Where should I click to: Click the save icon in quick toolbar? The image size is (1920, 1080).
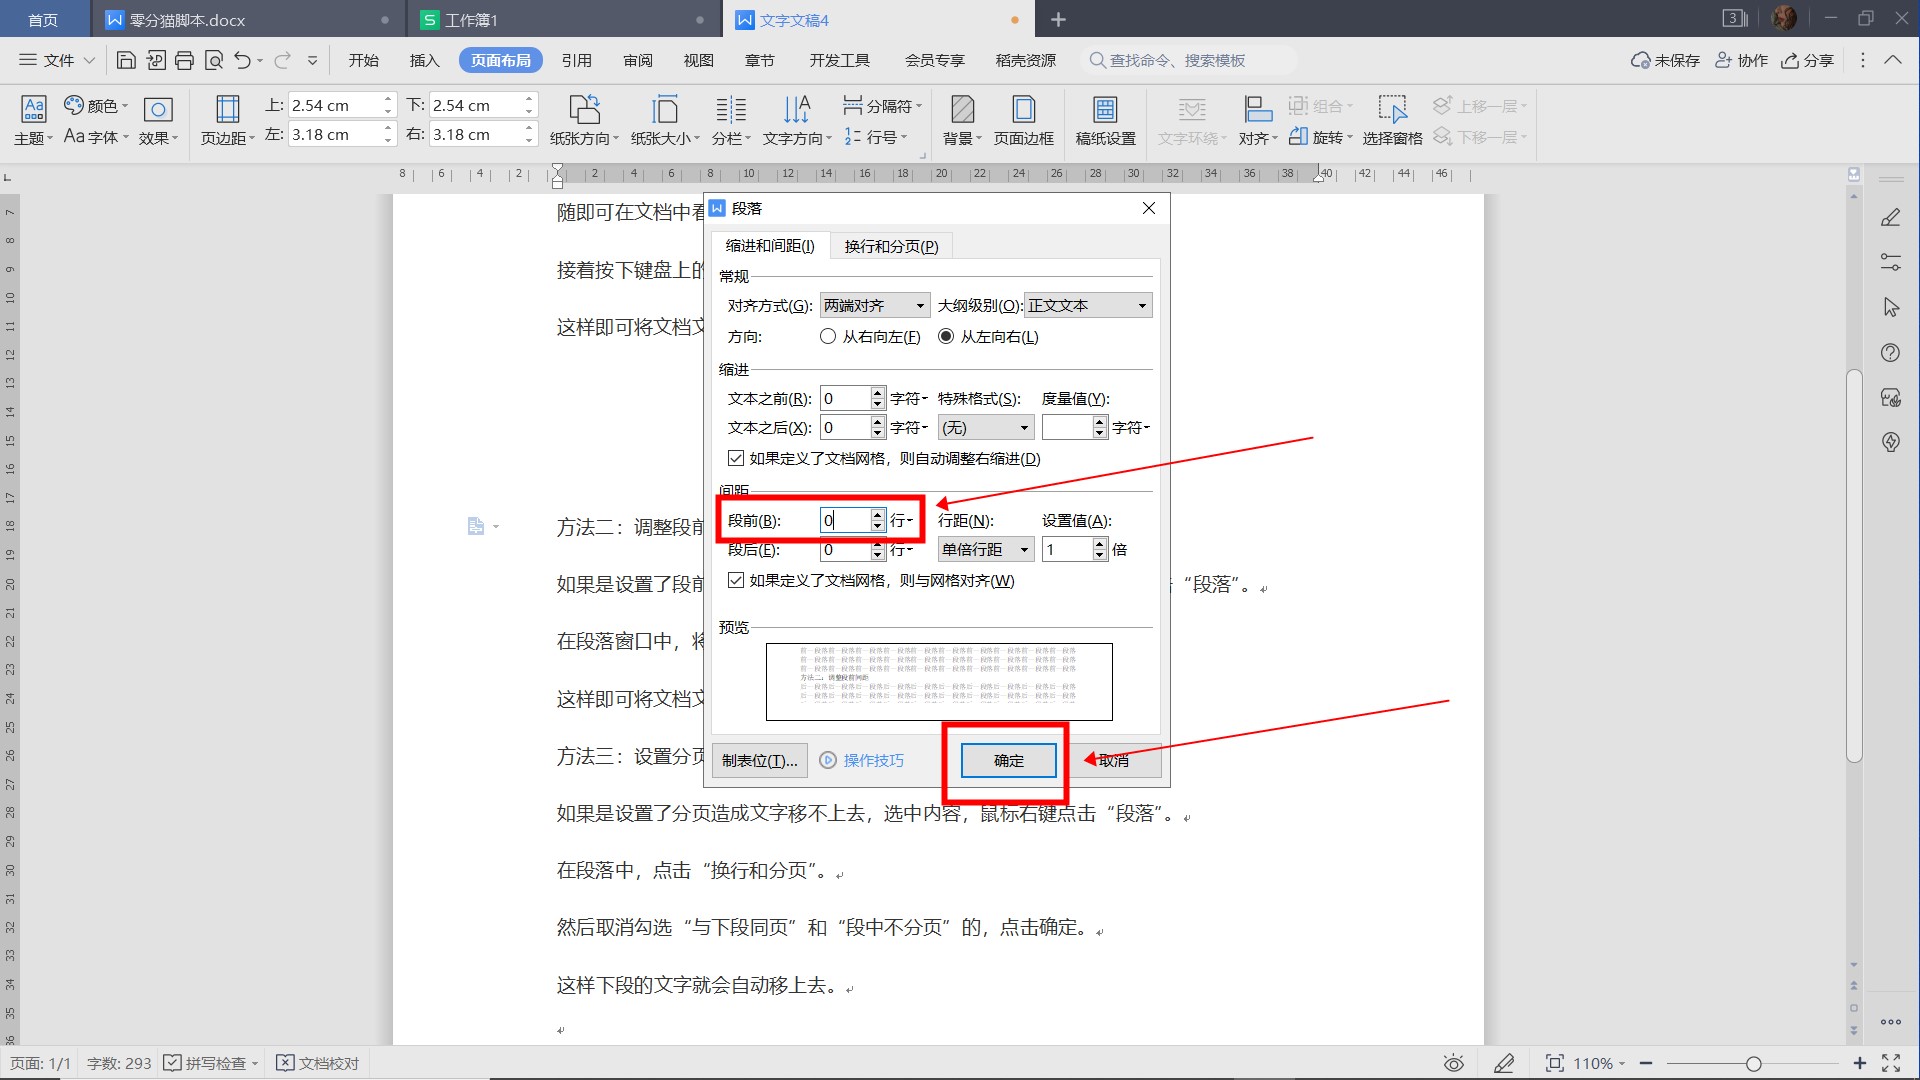pyautogui.click(x=126, y=61)
